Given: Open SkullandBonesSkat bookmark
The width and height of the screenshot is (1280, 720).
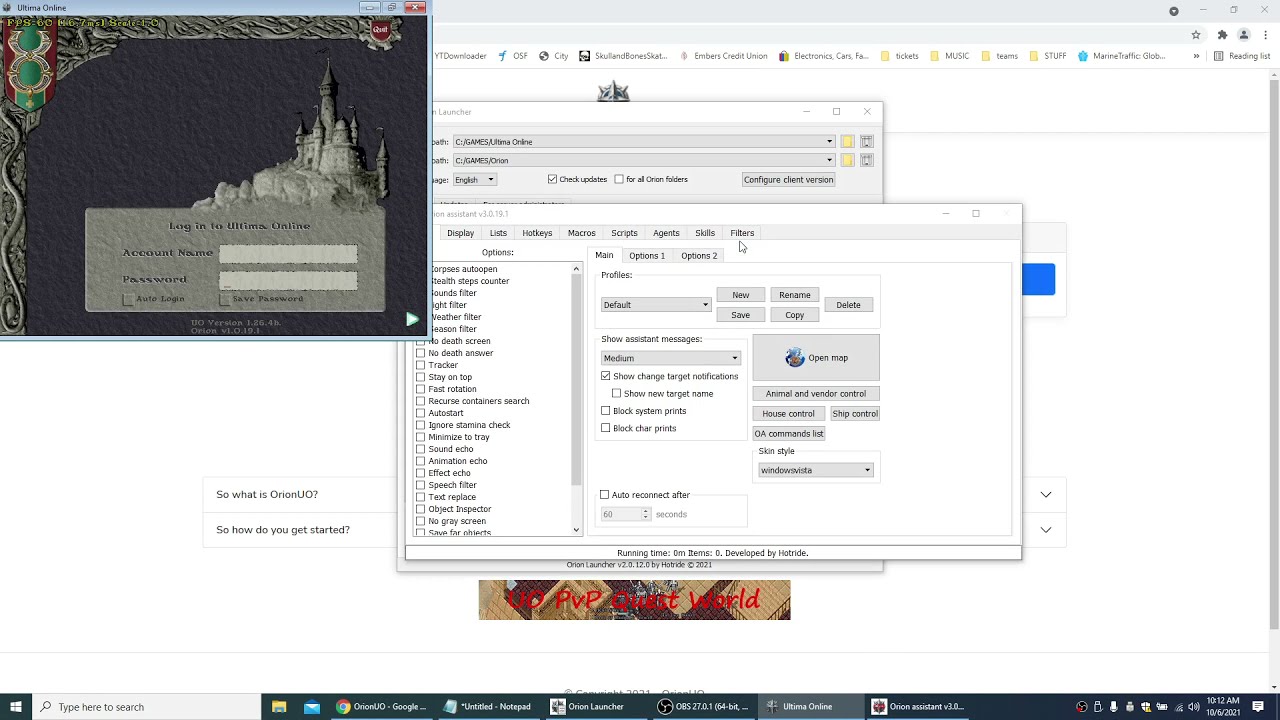Looking at the screenshot, I should tap(622, 56).
